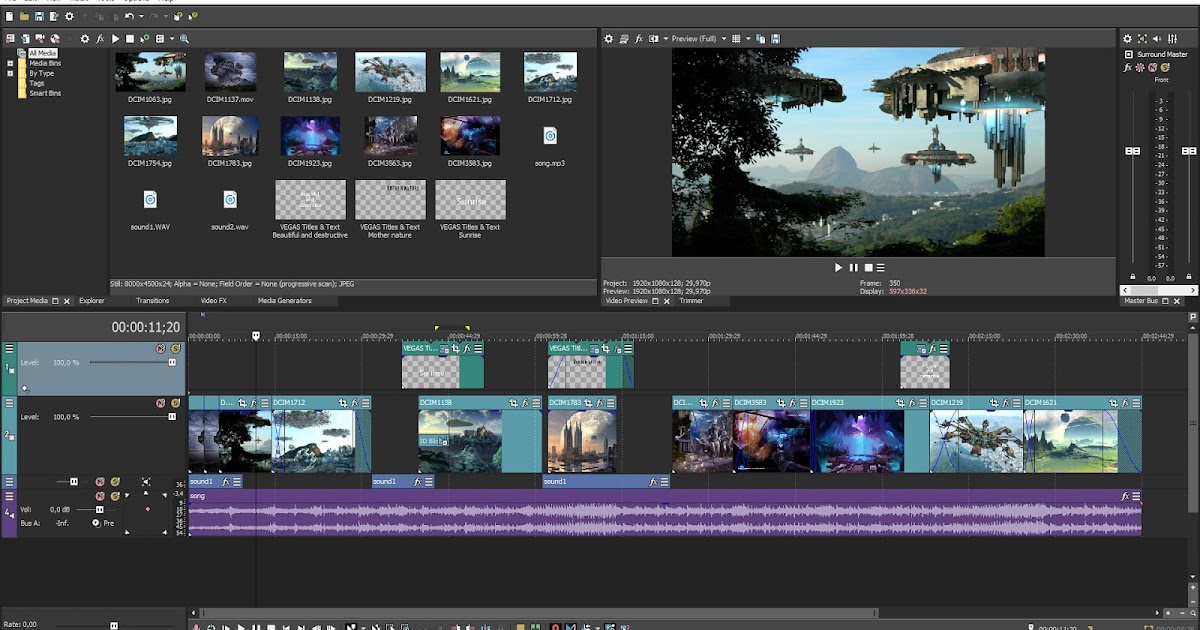
Task: Open the DCIM1923 clip menu button
Action: (x=922, y=403)
